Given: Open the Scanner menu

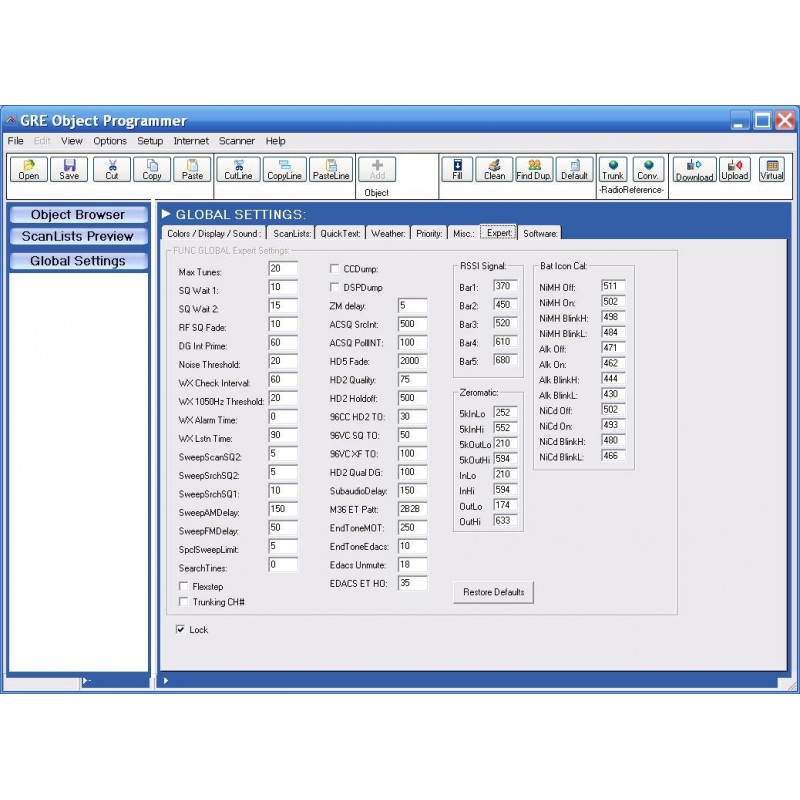Looking at the screenshot, I should click(236, 141).
